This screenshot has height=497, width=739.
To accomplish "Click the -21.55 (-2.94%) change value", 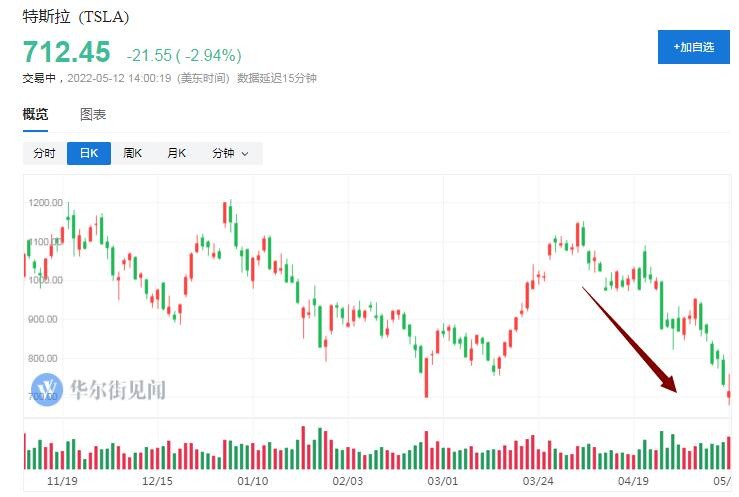I will pos(184,54).
